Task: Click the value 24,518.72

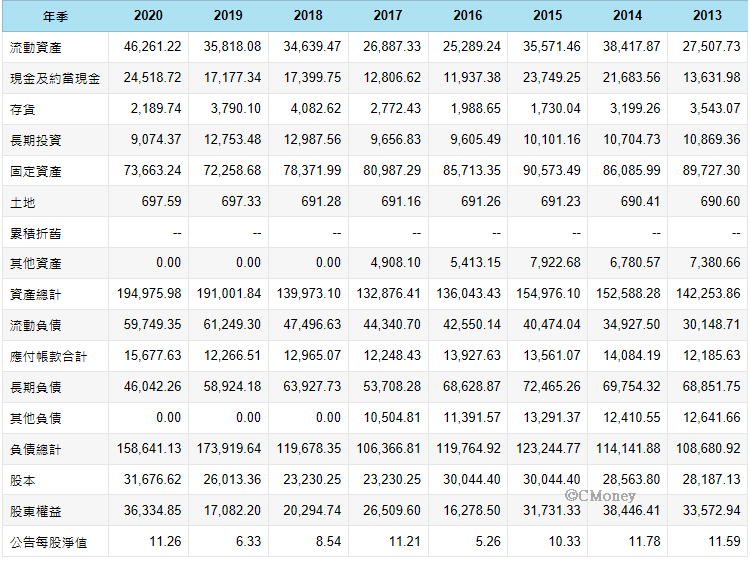Action: click(x=153, y=77)
